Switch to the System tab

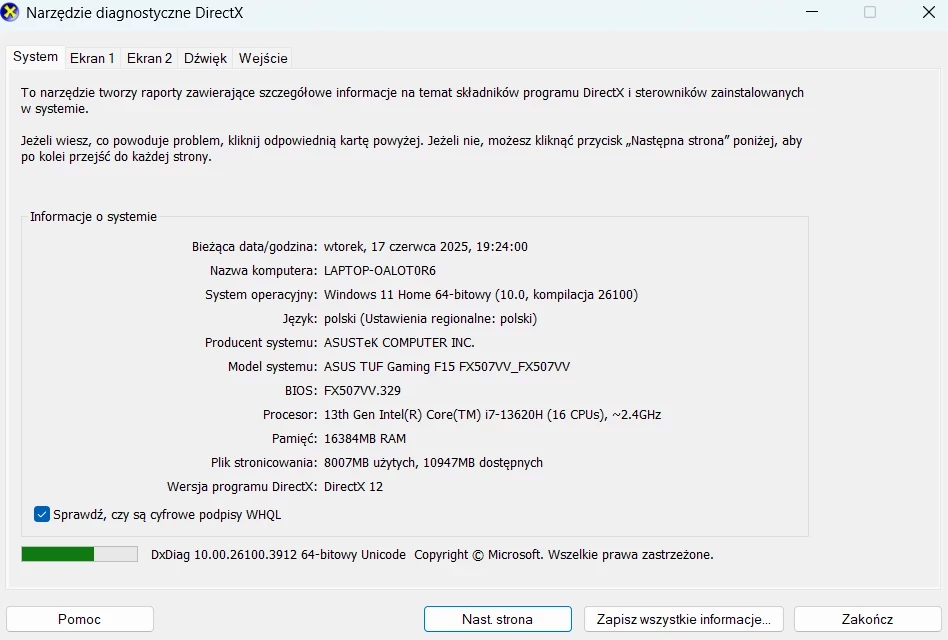tap(36, 57)
